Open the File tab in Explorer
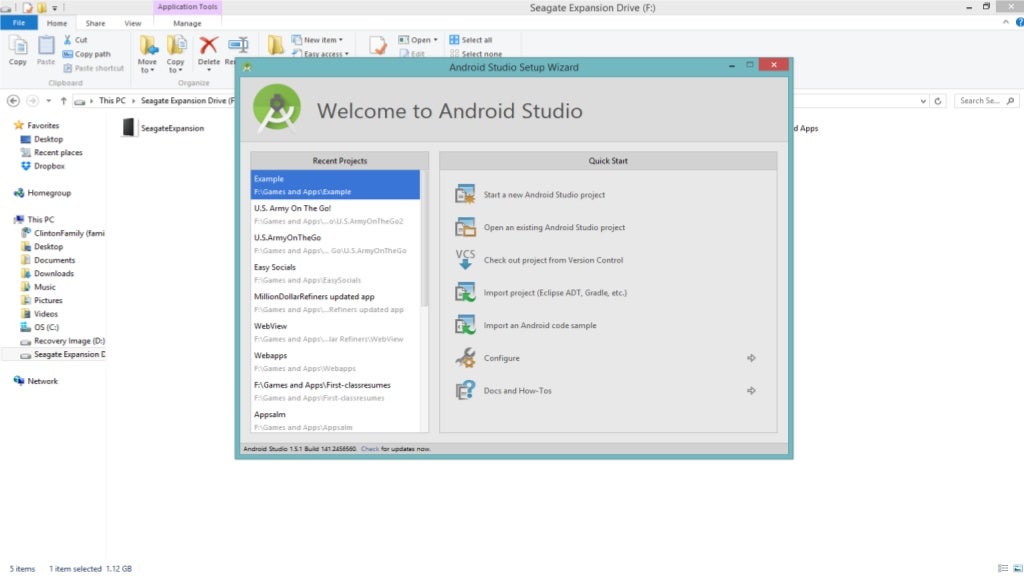The width and height of the screenshot is (1024, 576). 19,23
